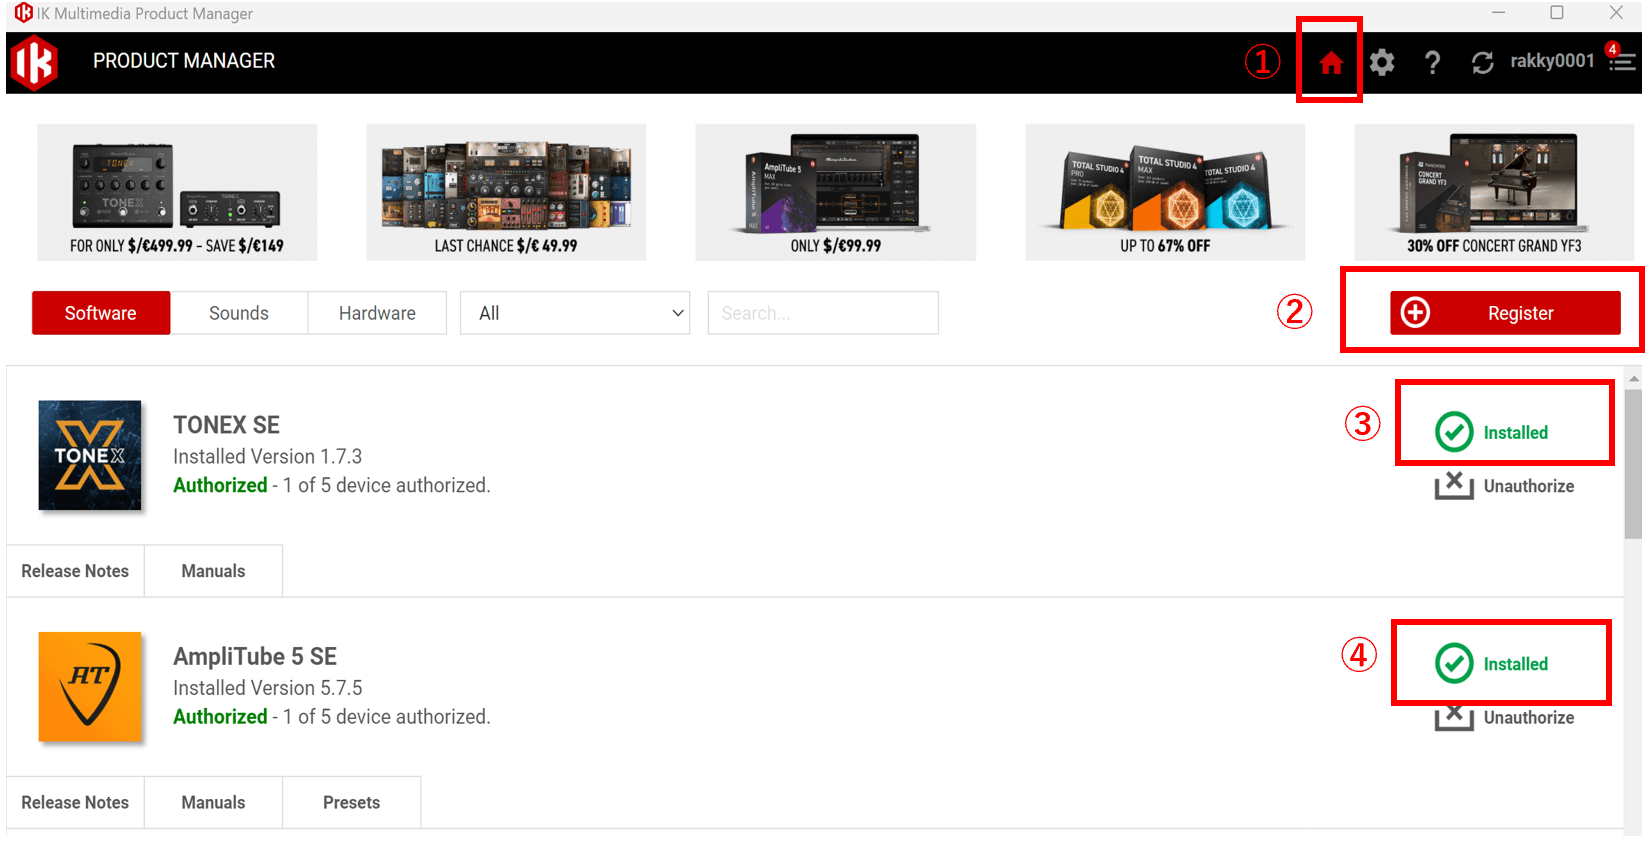1652x852 pixels.
Task: Click the IK Multimedia logo
Action: (34, 63)
